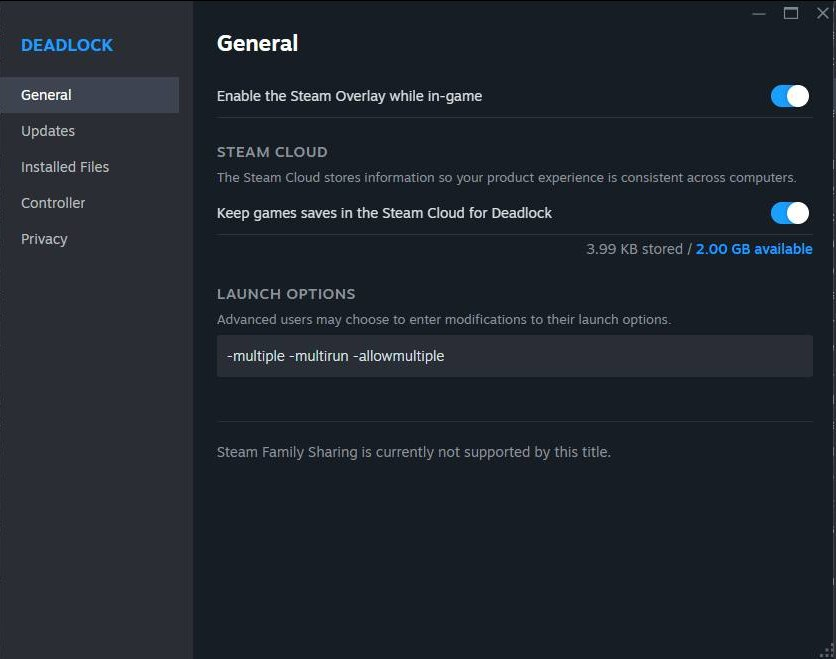Toggle Steam Overlay while in-game switch
Screen dimensions: 836x659
[x=790, y=96]
